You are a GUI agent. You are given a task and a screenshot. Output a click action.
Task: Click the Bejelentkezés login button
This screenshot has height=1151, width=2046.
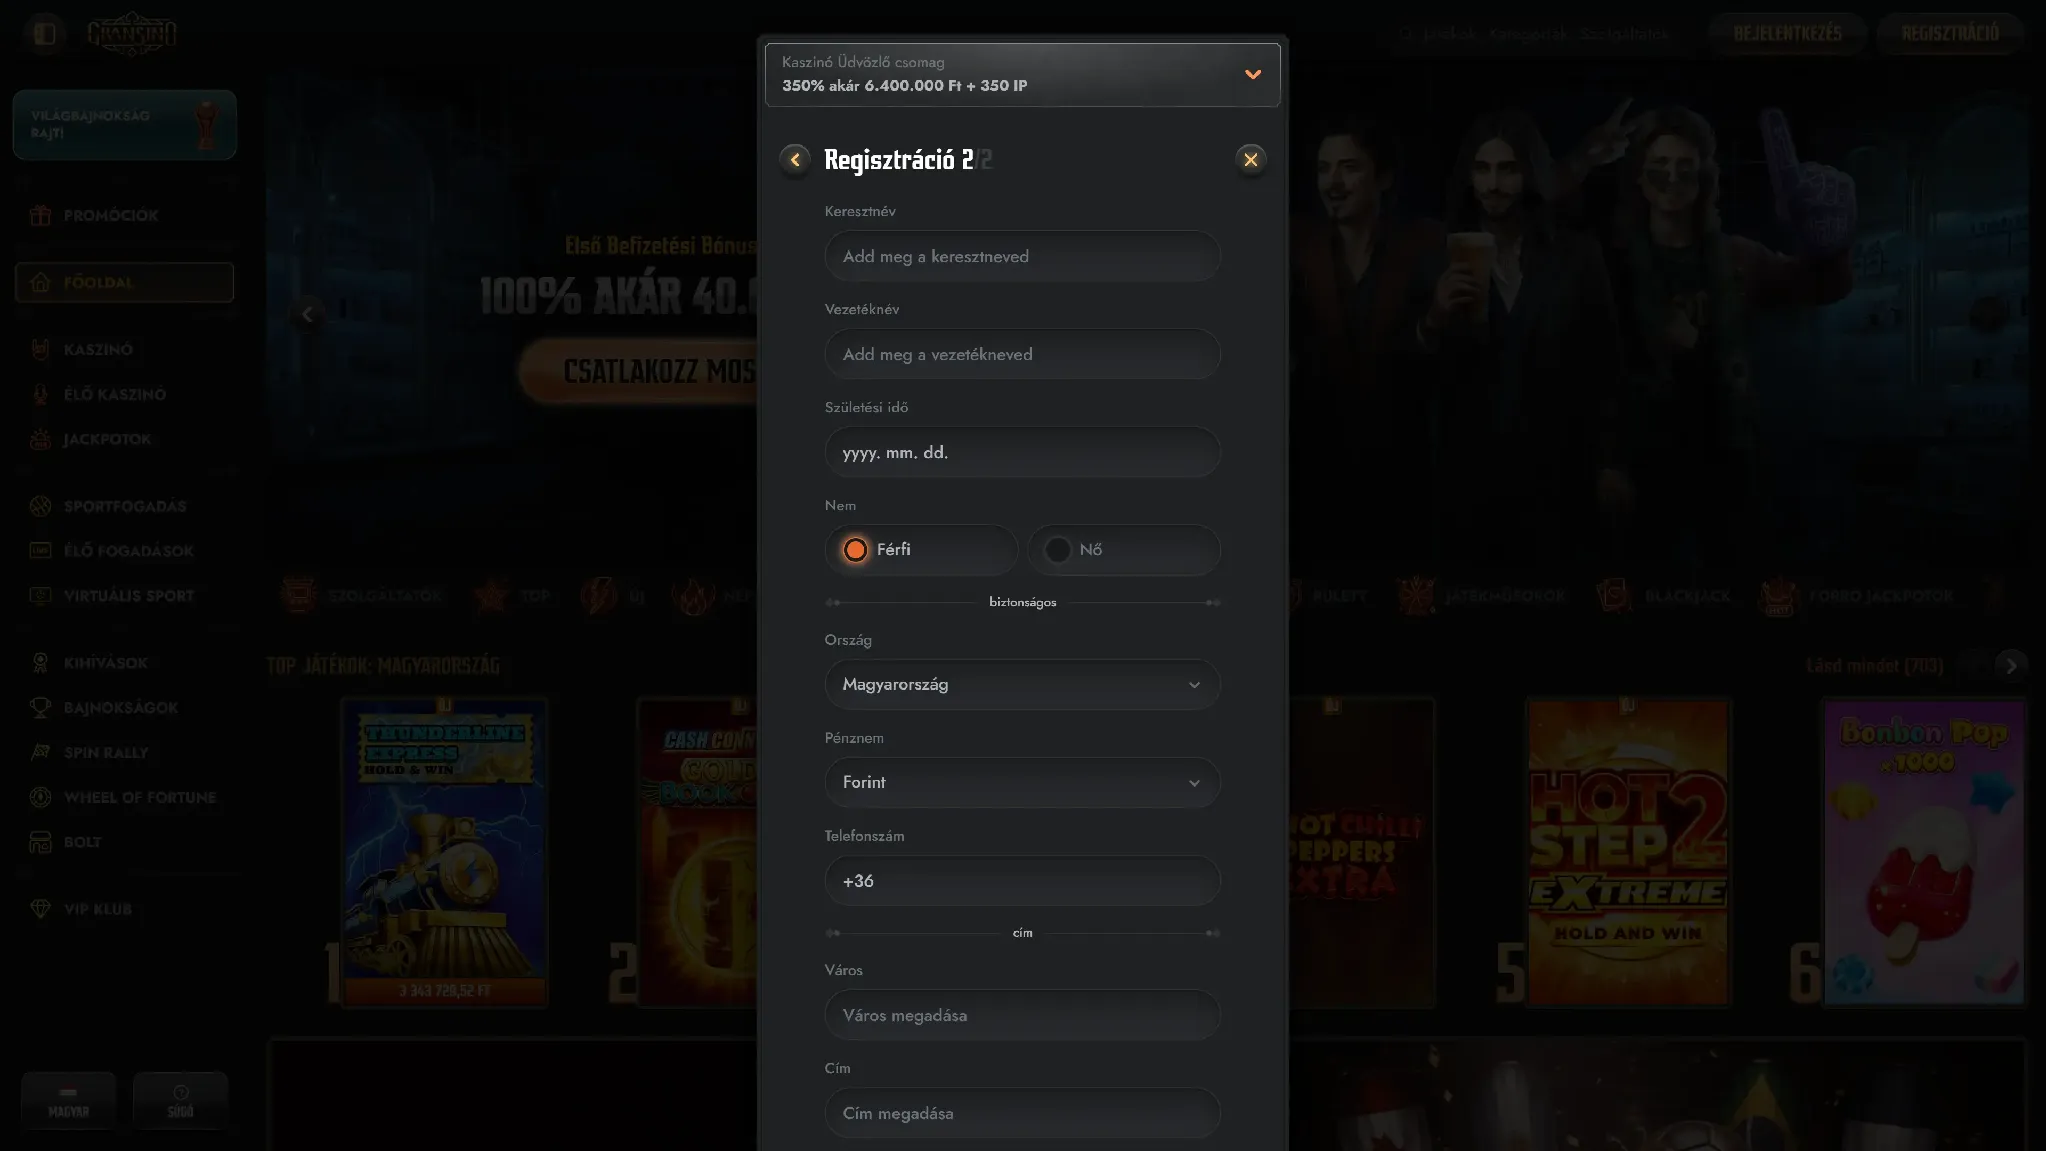(1787, 33)
